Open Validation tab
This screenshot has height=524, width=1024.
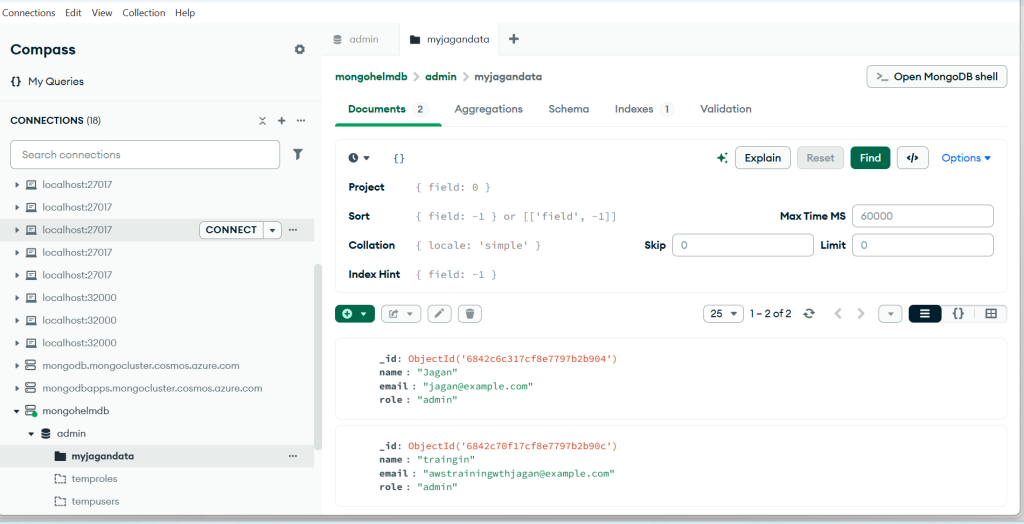[726, 109]
